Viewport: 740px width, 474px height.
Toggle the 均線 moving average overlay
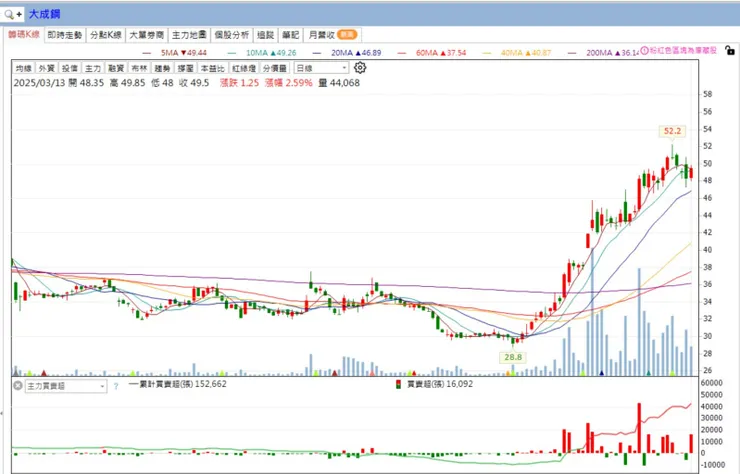pyautogui.click(x=24, y=68)
